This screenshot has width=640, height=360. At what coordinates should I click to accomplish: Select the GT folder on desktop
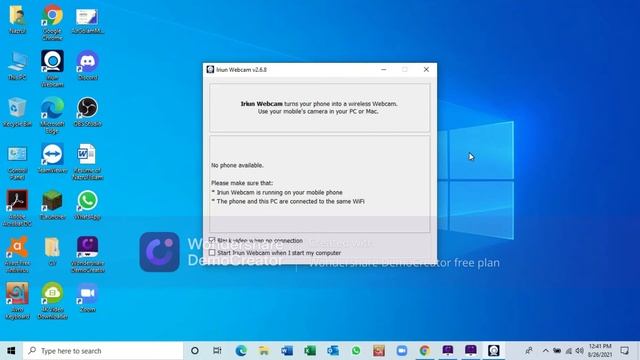(x=52, y=251)
